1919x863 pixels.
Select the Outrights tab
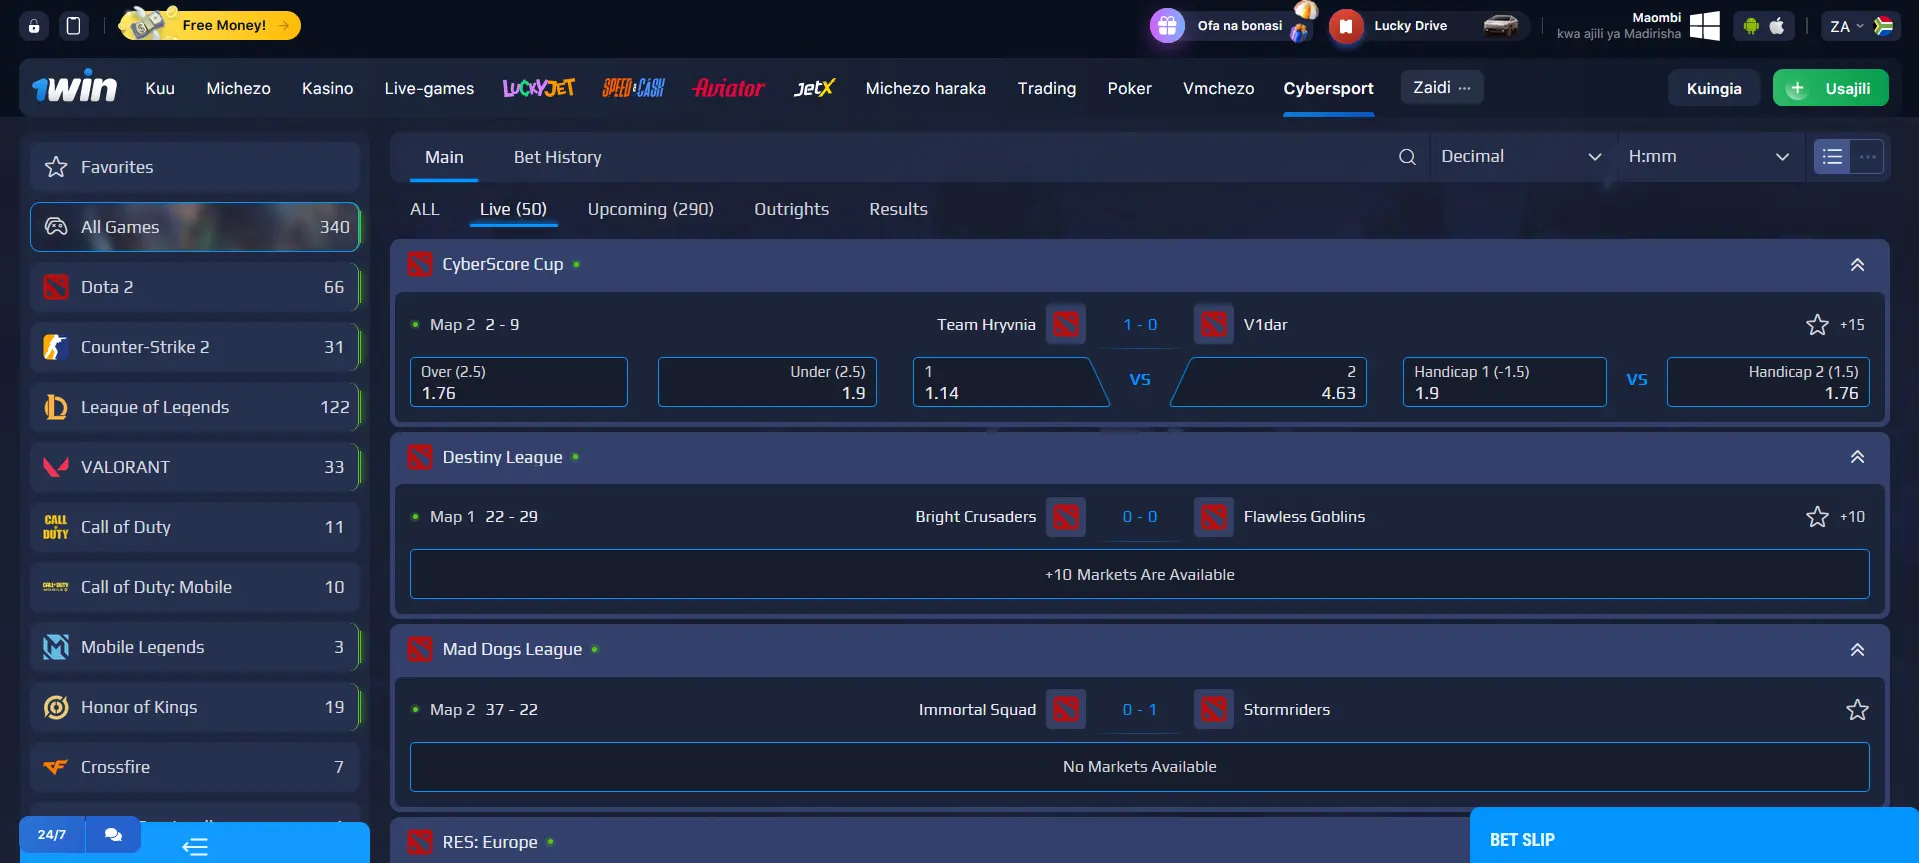tap(791, 209)
